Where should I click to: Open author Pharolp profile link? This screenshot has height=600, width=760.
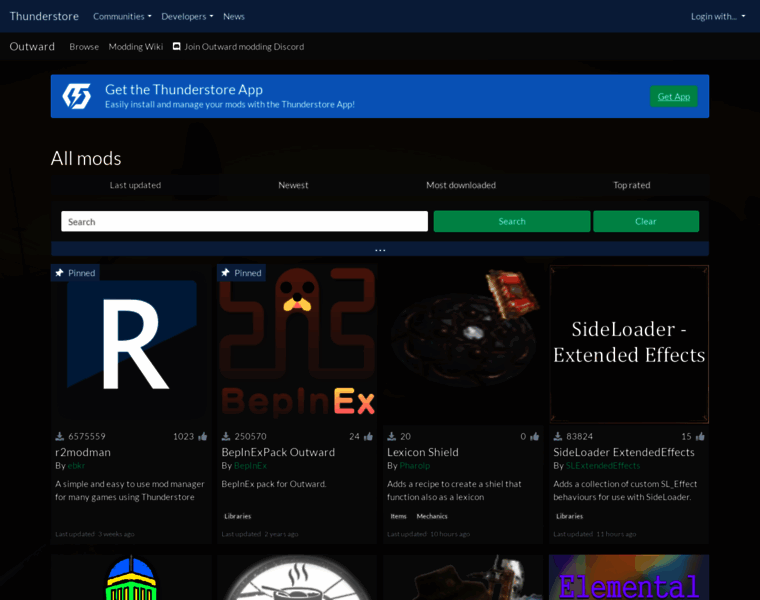coord(414,466)
